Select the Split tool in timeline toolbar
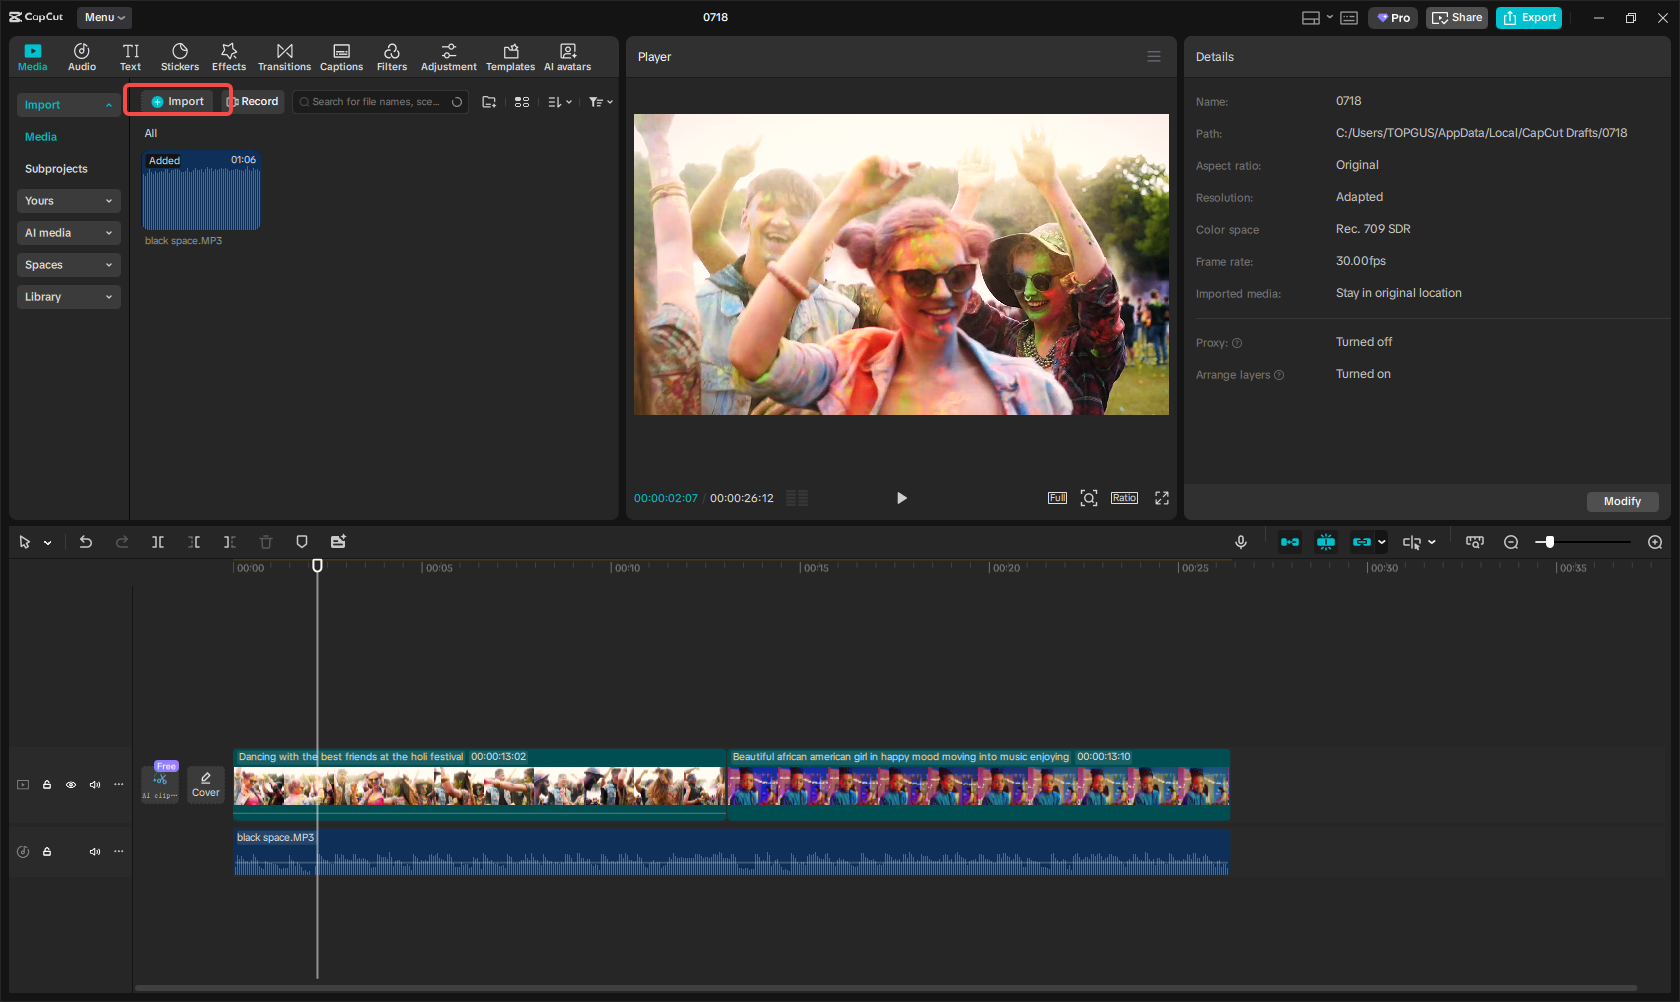This screenshot has width=1680, height=1002. pyautogui.click(x=157, y=541)
